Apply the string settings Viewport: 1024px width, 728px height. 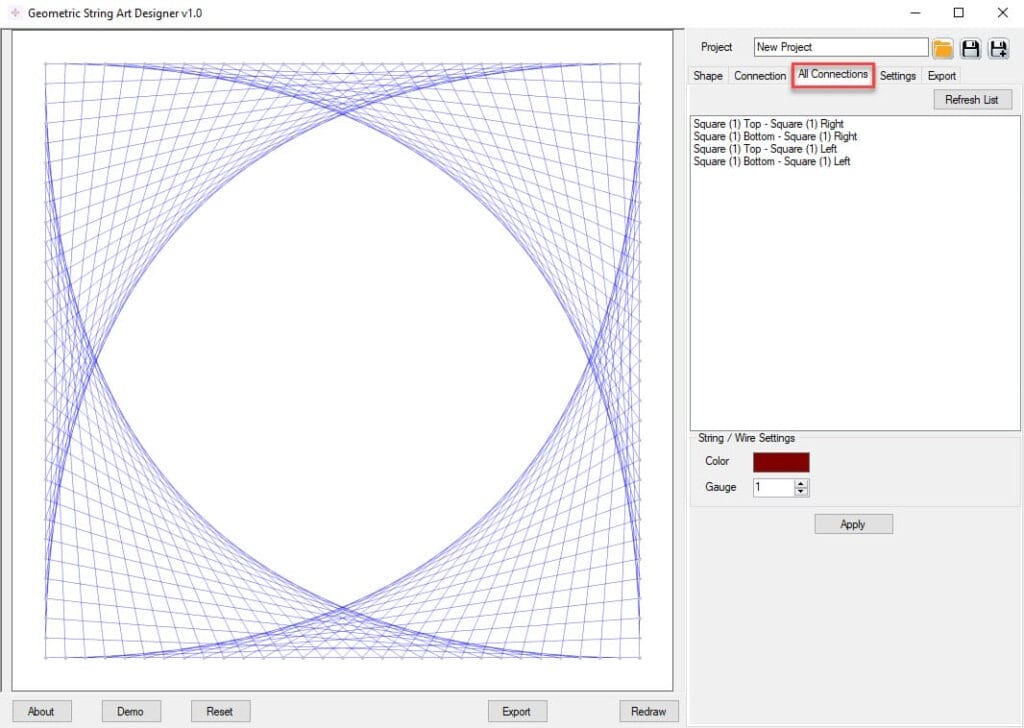pos(853,524)
